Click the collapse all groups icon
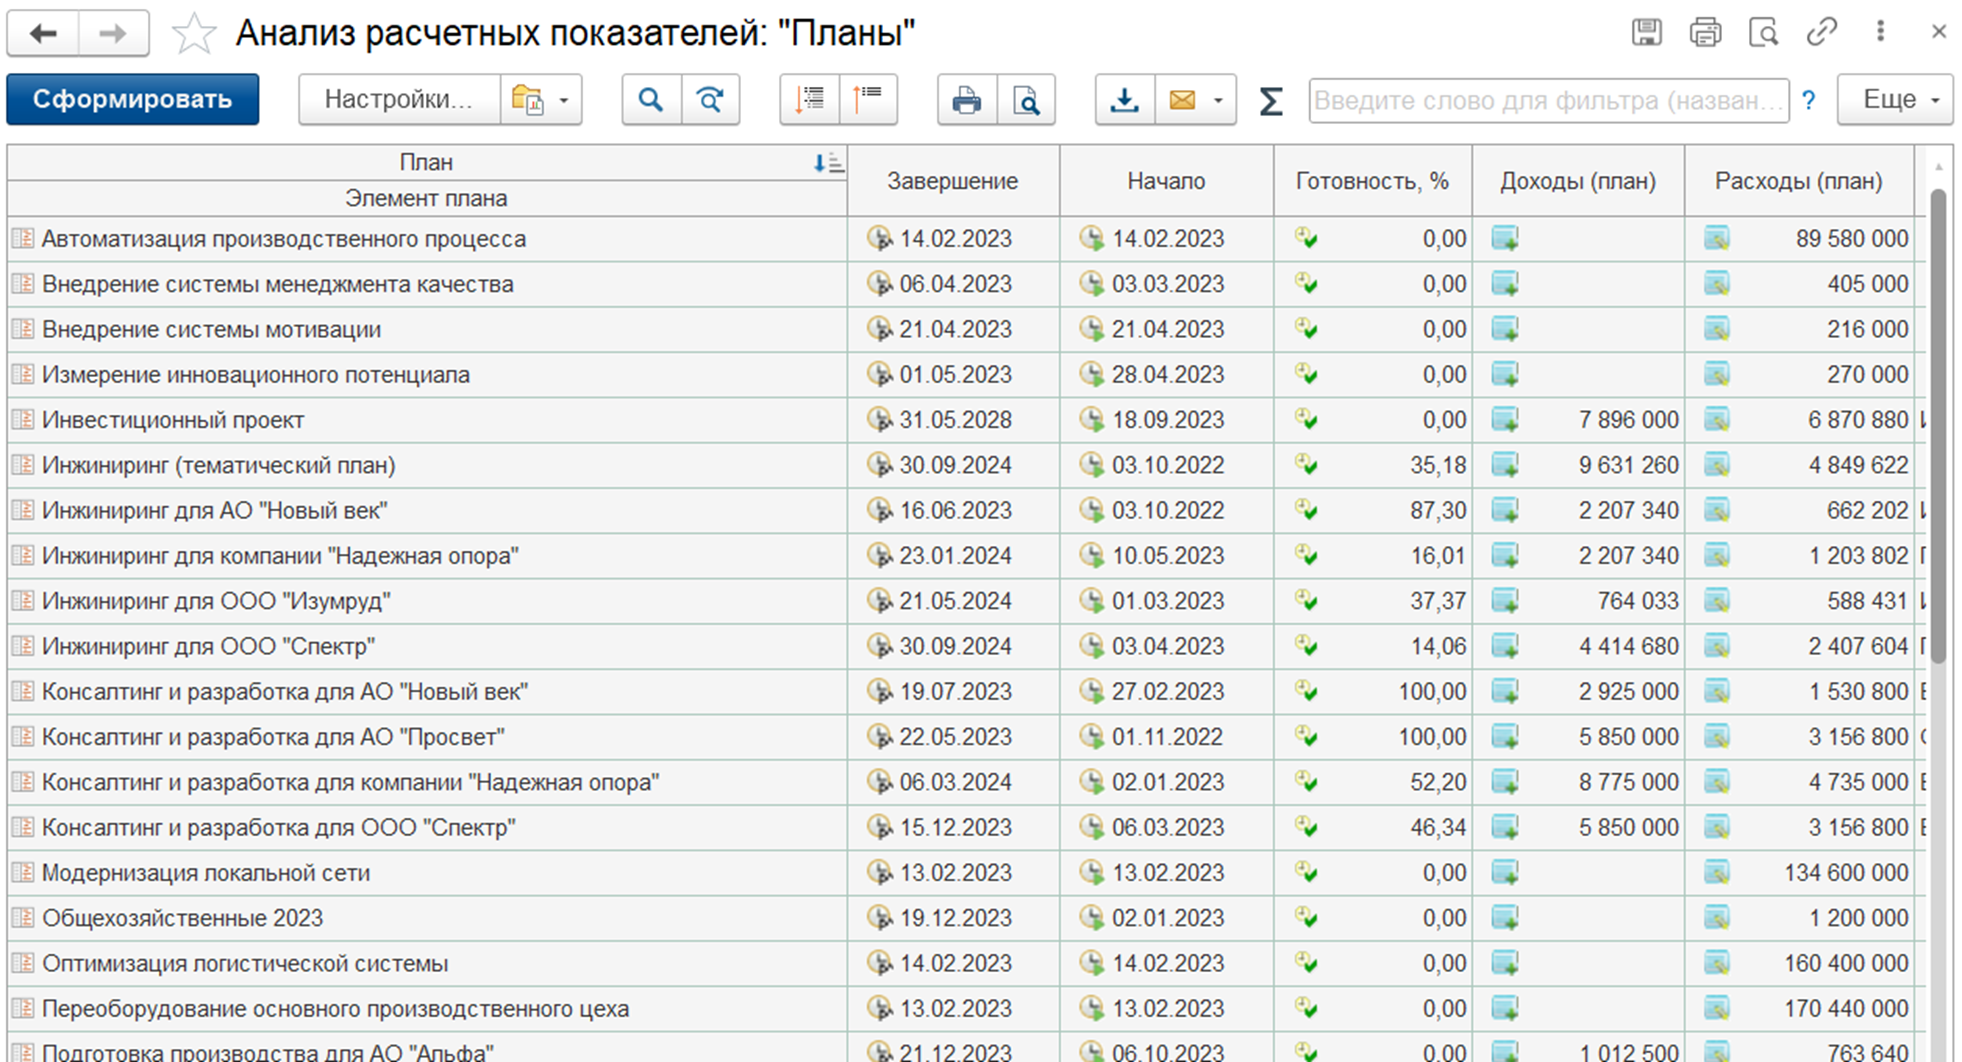 868,100
